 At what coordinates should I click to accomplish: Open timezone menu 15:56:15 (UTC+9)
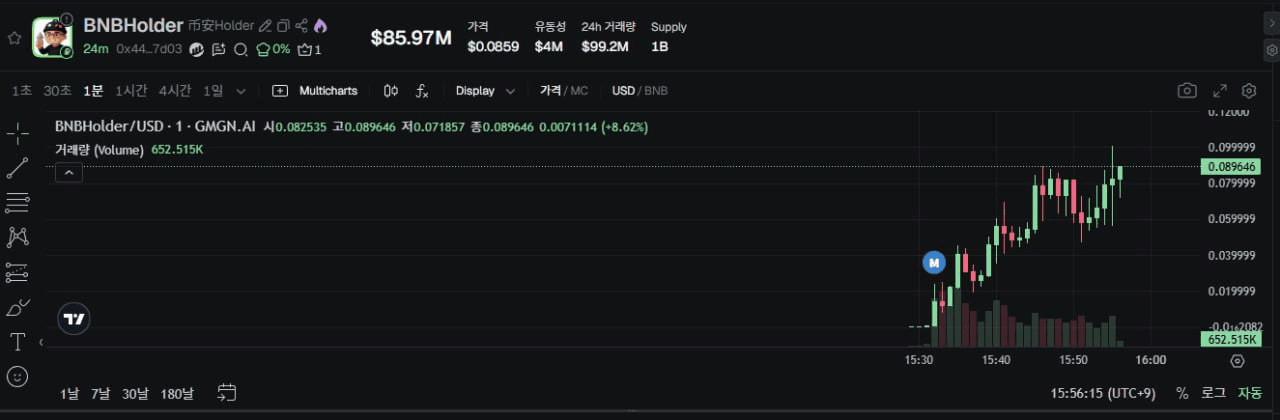1104,393
